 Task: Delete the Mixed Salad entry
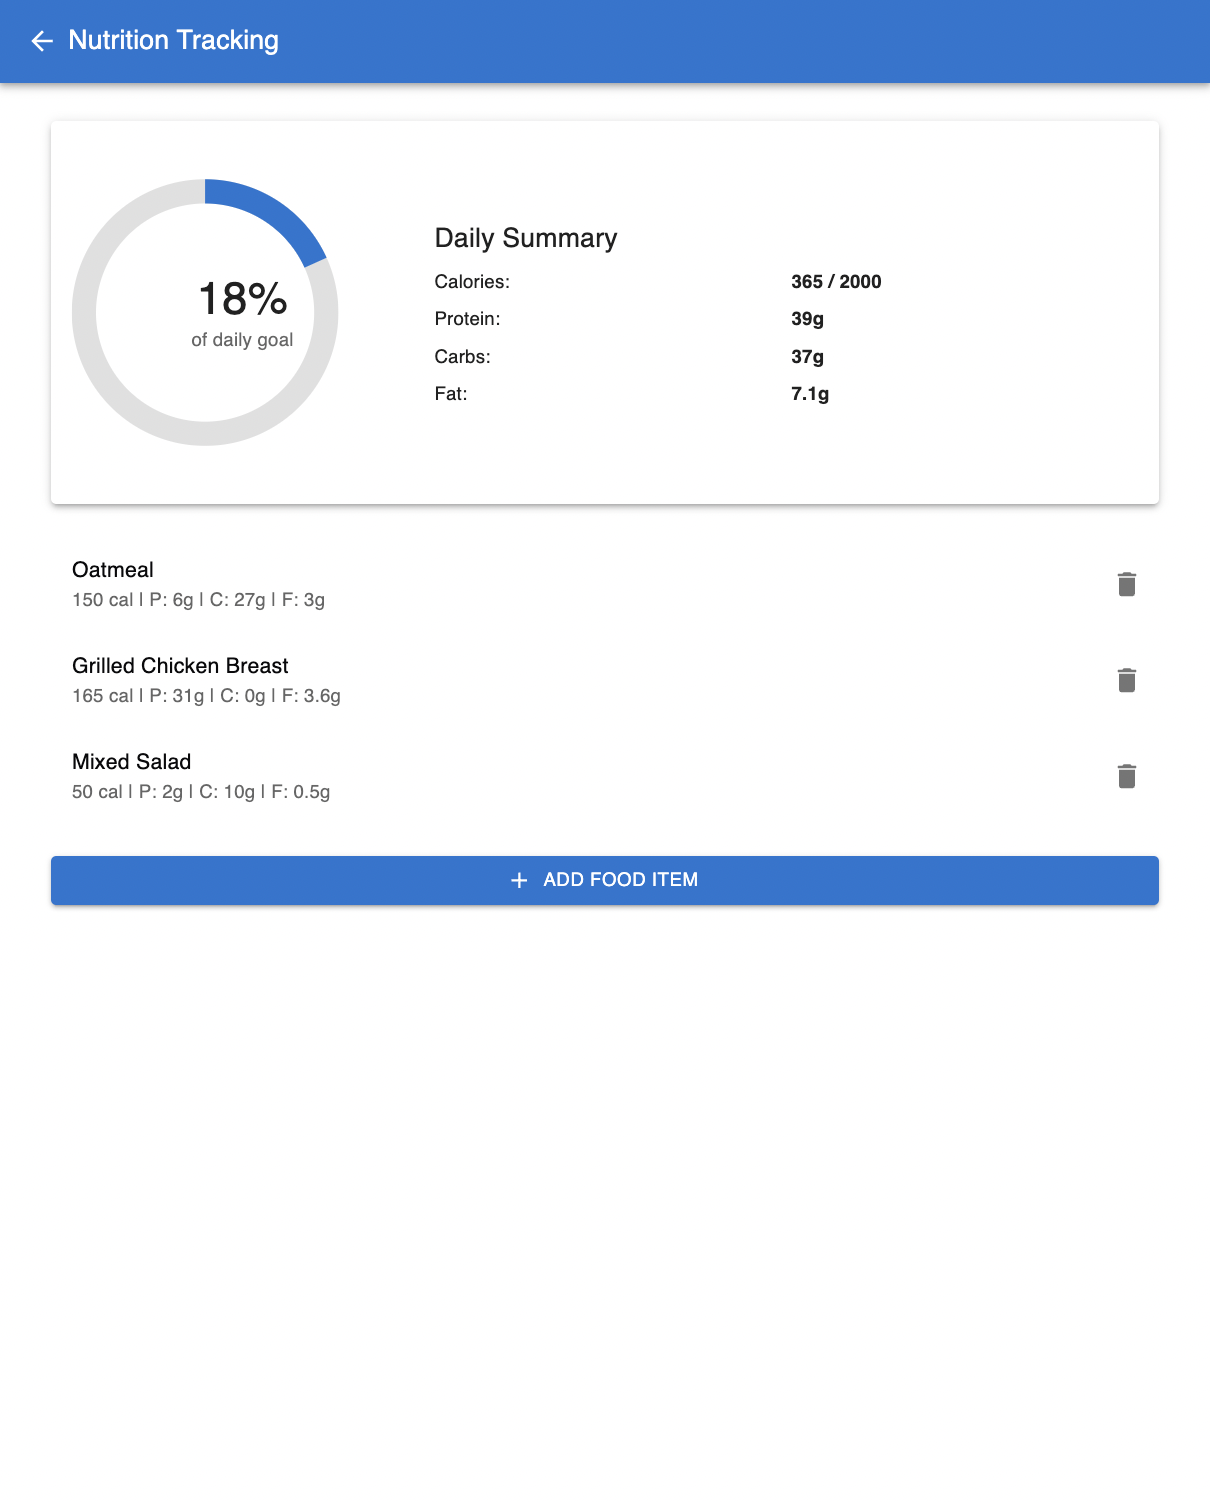[x=1126, y=776]
